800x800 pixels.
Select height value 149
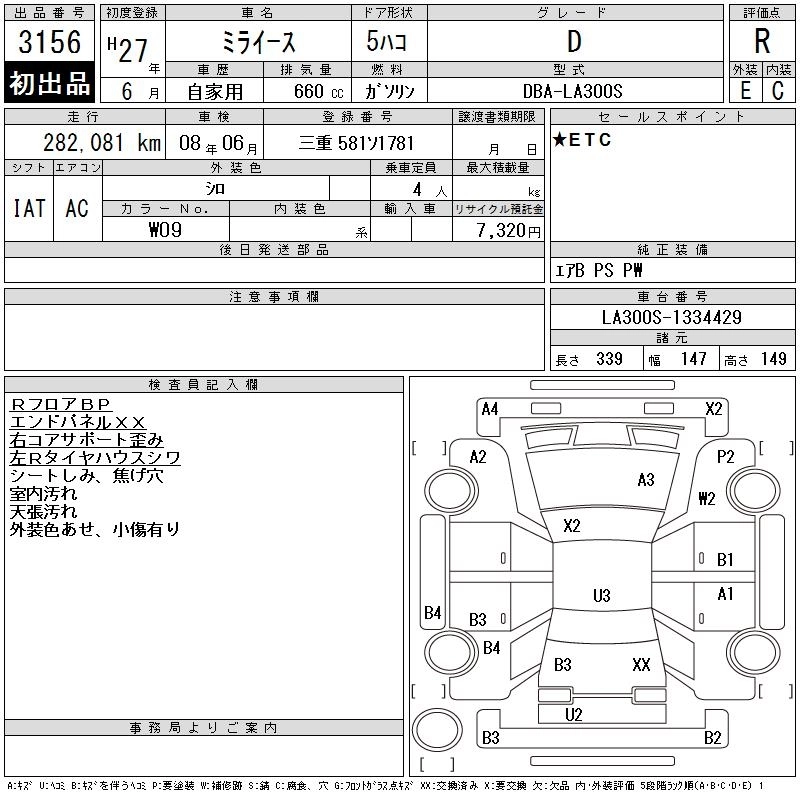pos(773,359)
